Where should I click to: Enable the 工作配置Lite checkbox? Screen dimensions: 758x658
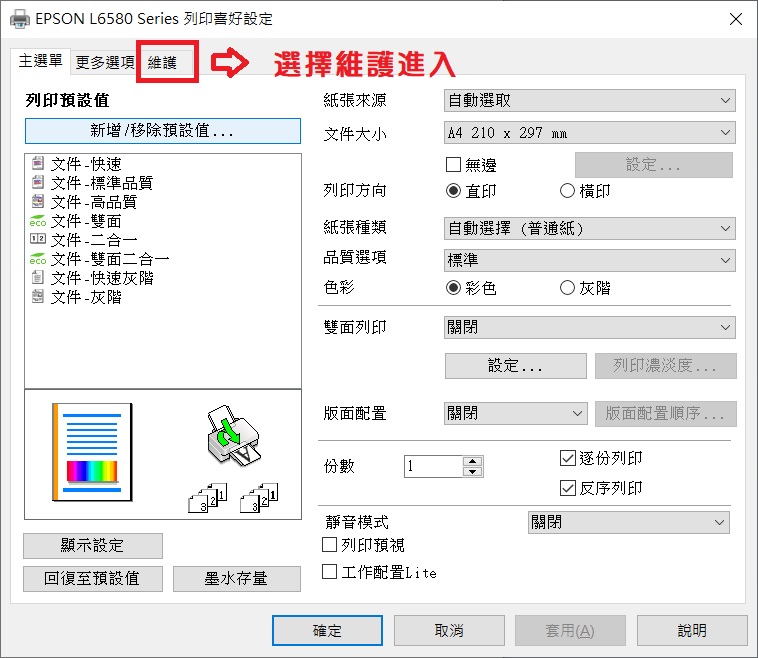tap(330, 571)
